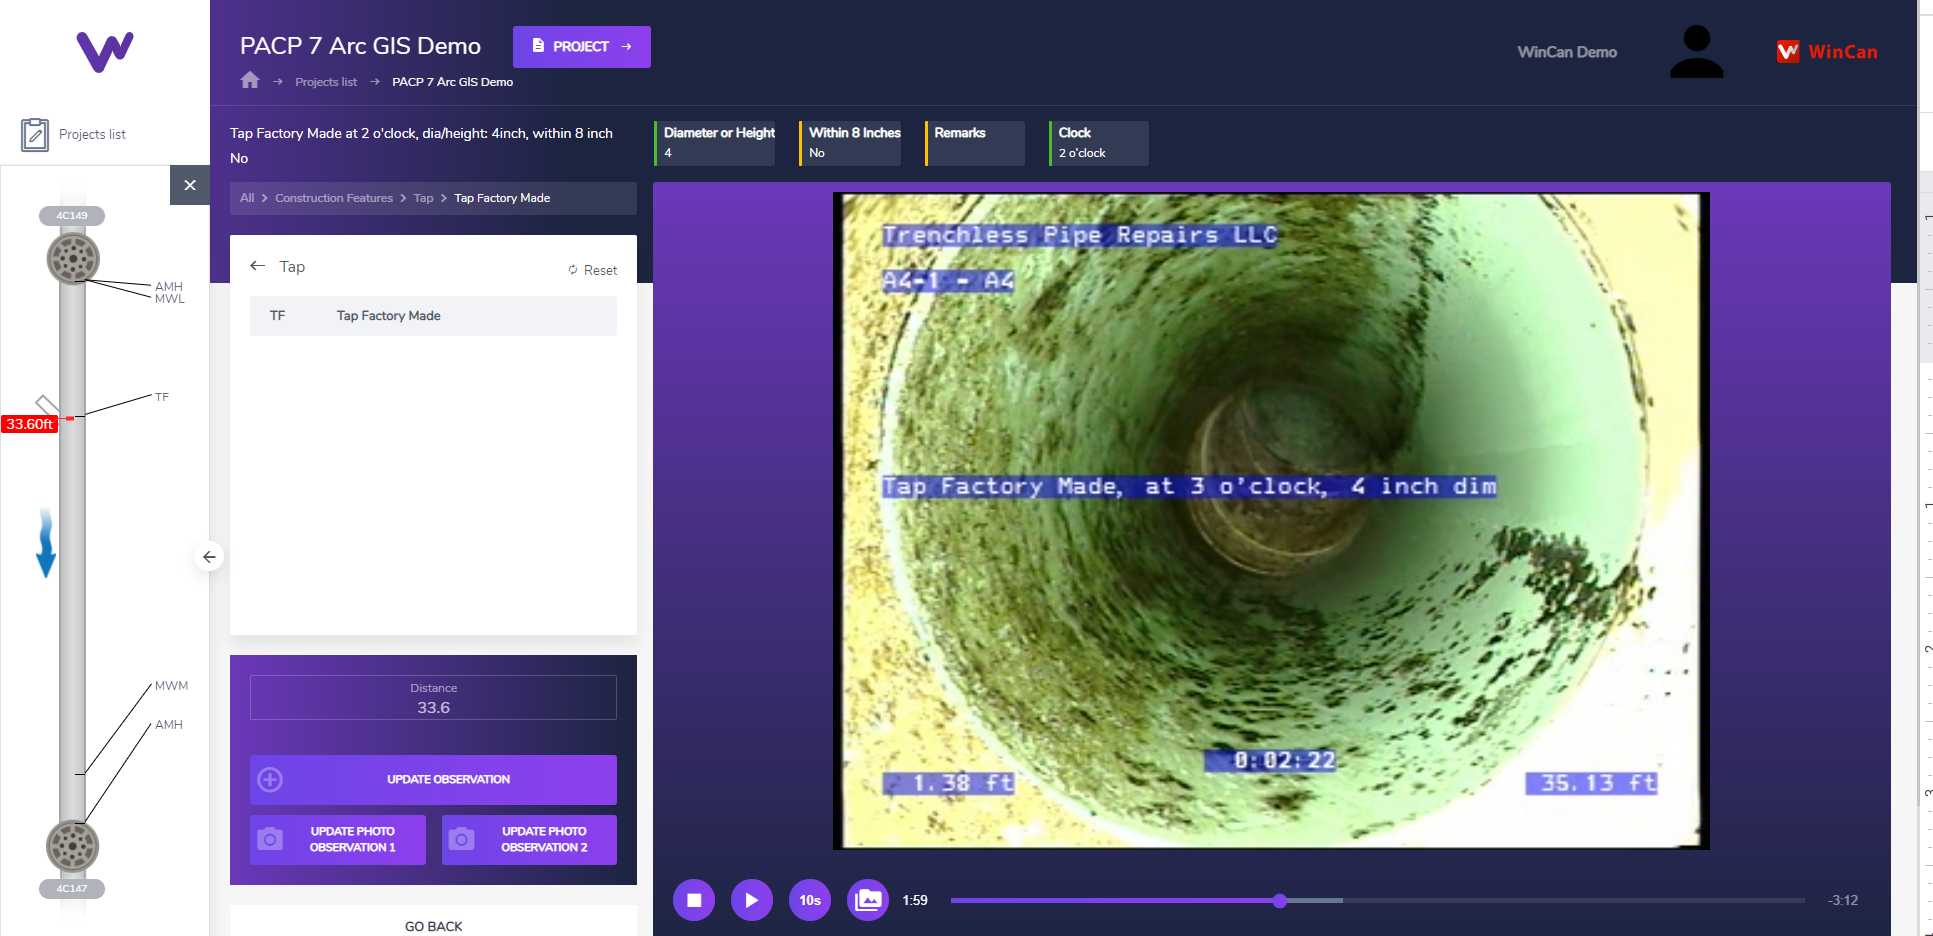This screenshot has width=1933, height=936.
Task: Click the video progress slider
Action: [1280, 901]
